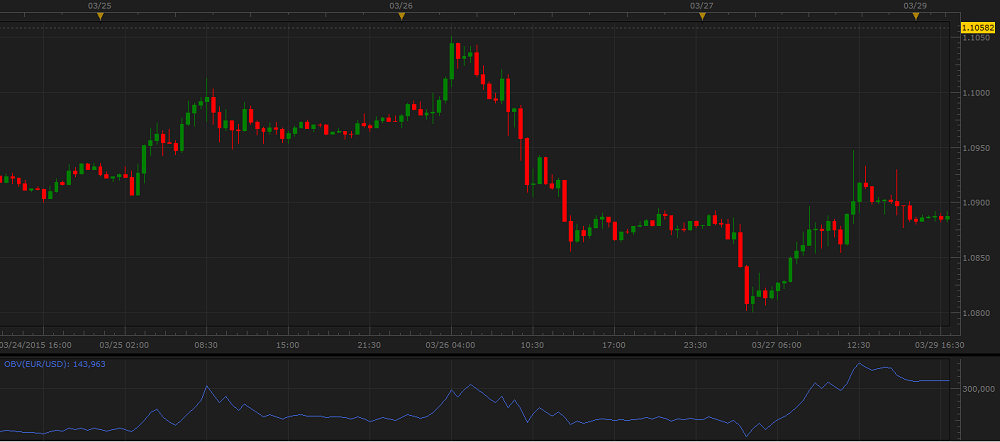Click the 03/26 day marker triangle

(x=401, y=17)
